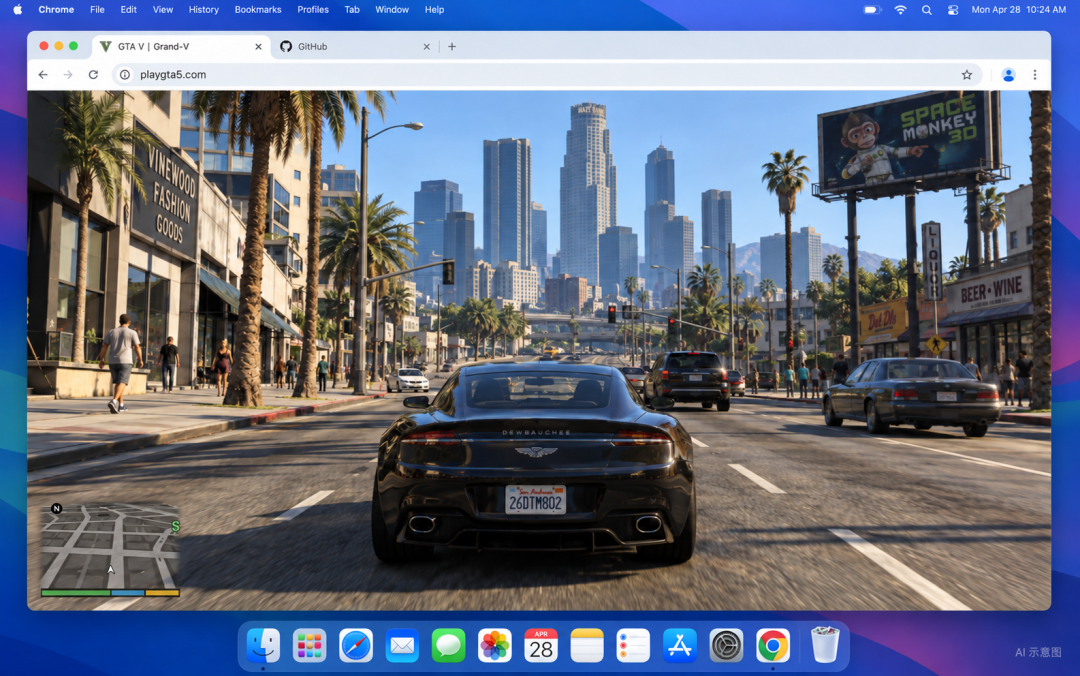Viewport: 1080px width, 676px height.
Task: Open the Bookmarks menu
Action: 258,10
